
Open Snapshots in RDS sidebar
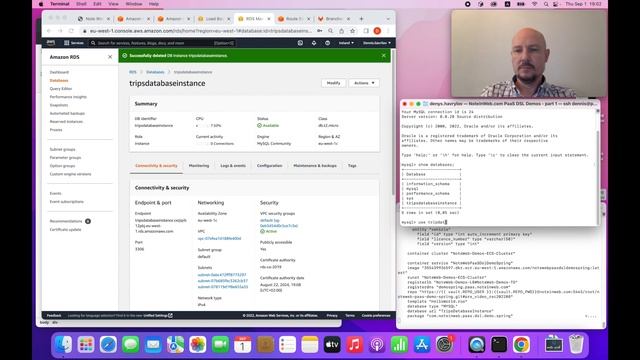tap(59, 105)
